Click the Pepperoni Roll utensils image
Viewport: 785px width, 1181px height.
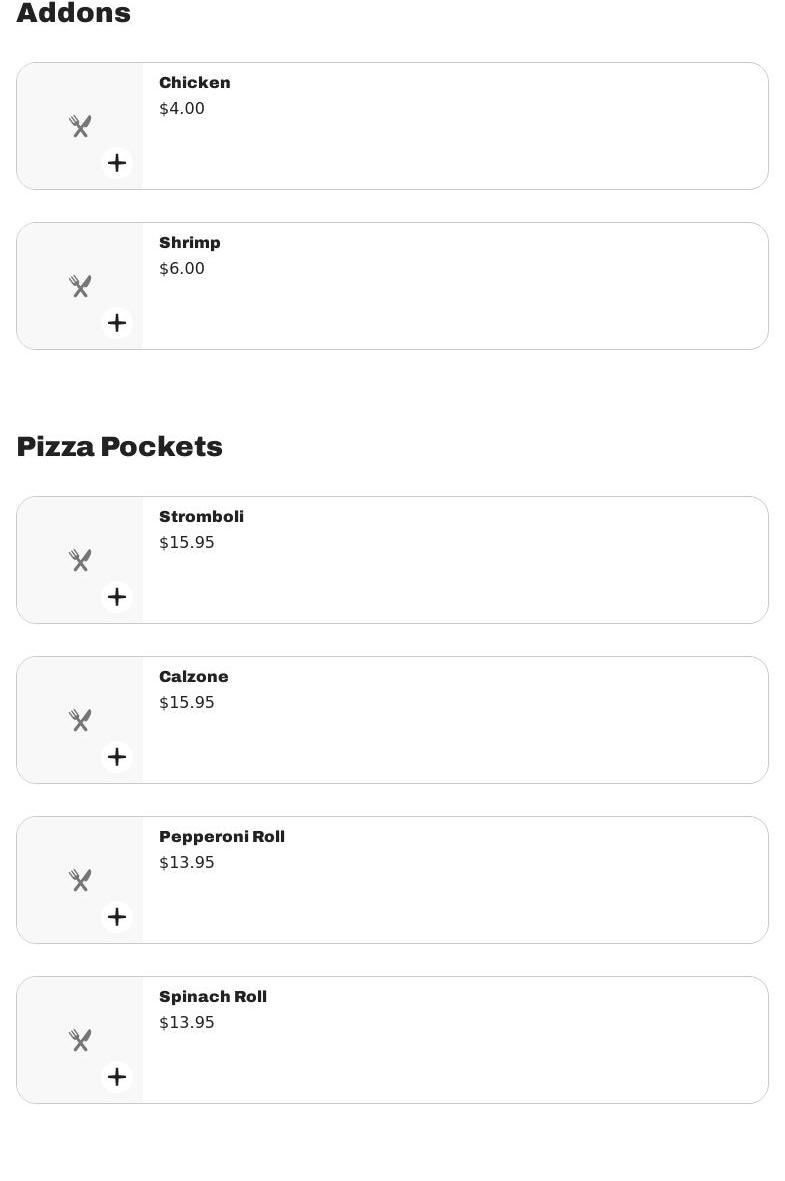click(80, 880)
